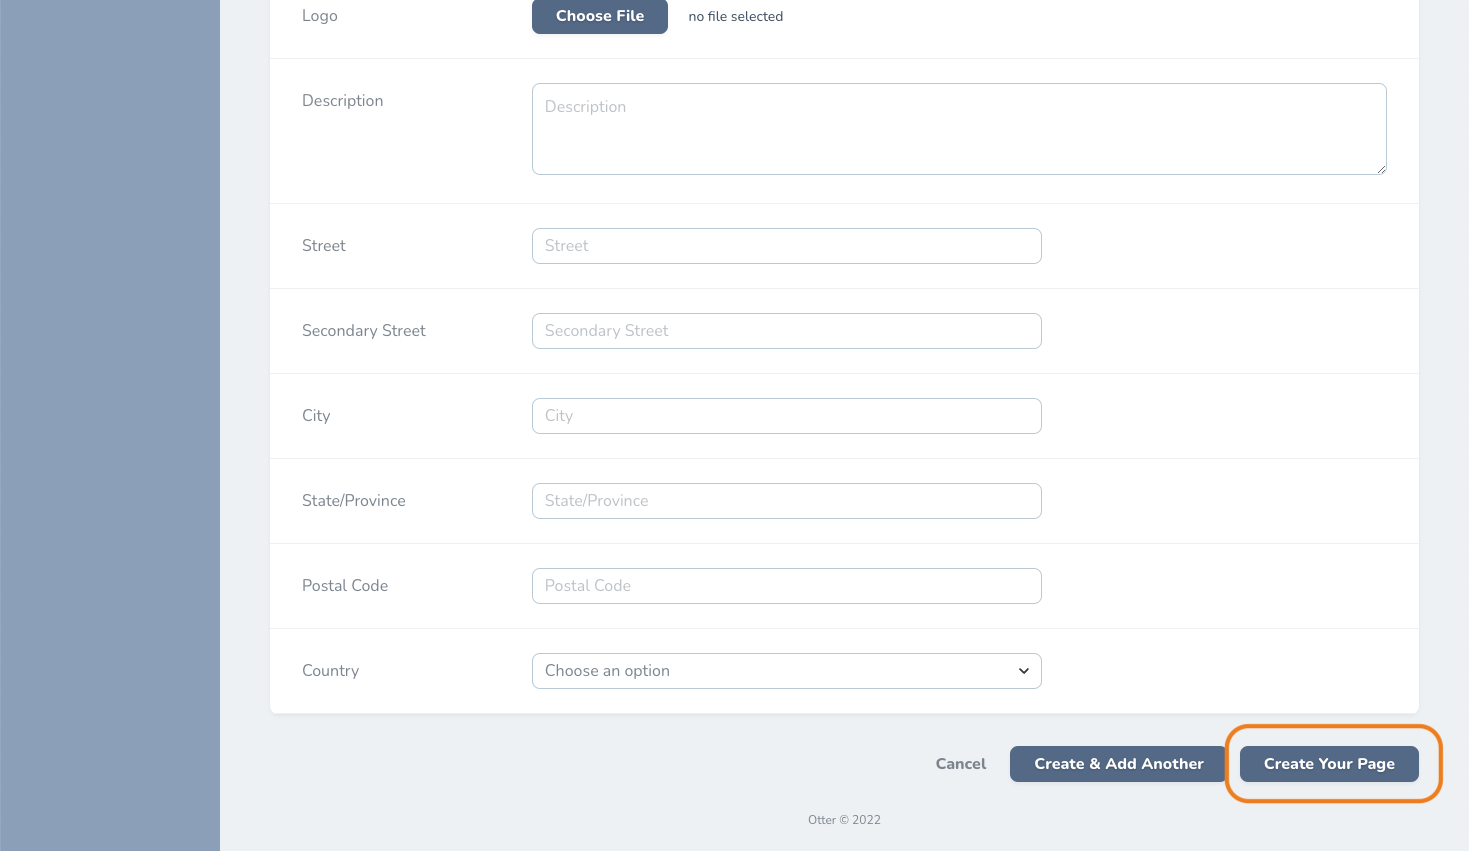Click the Postal Code field

pos(786,586)
